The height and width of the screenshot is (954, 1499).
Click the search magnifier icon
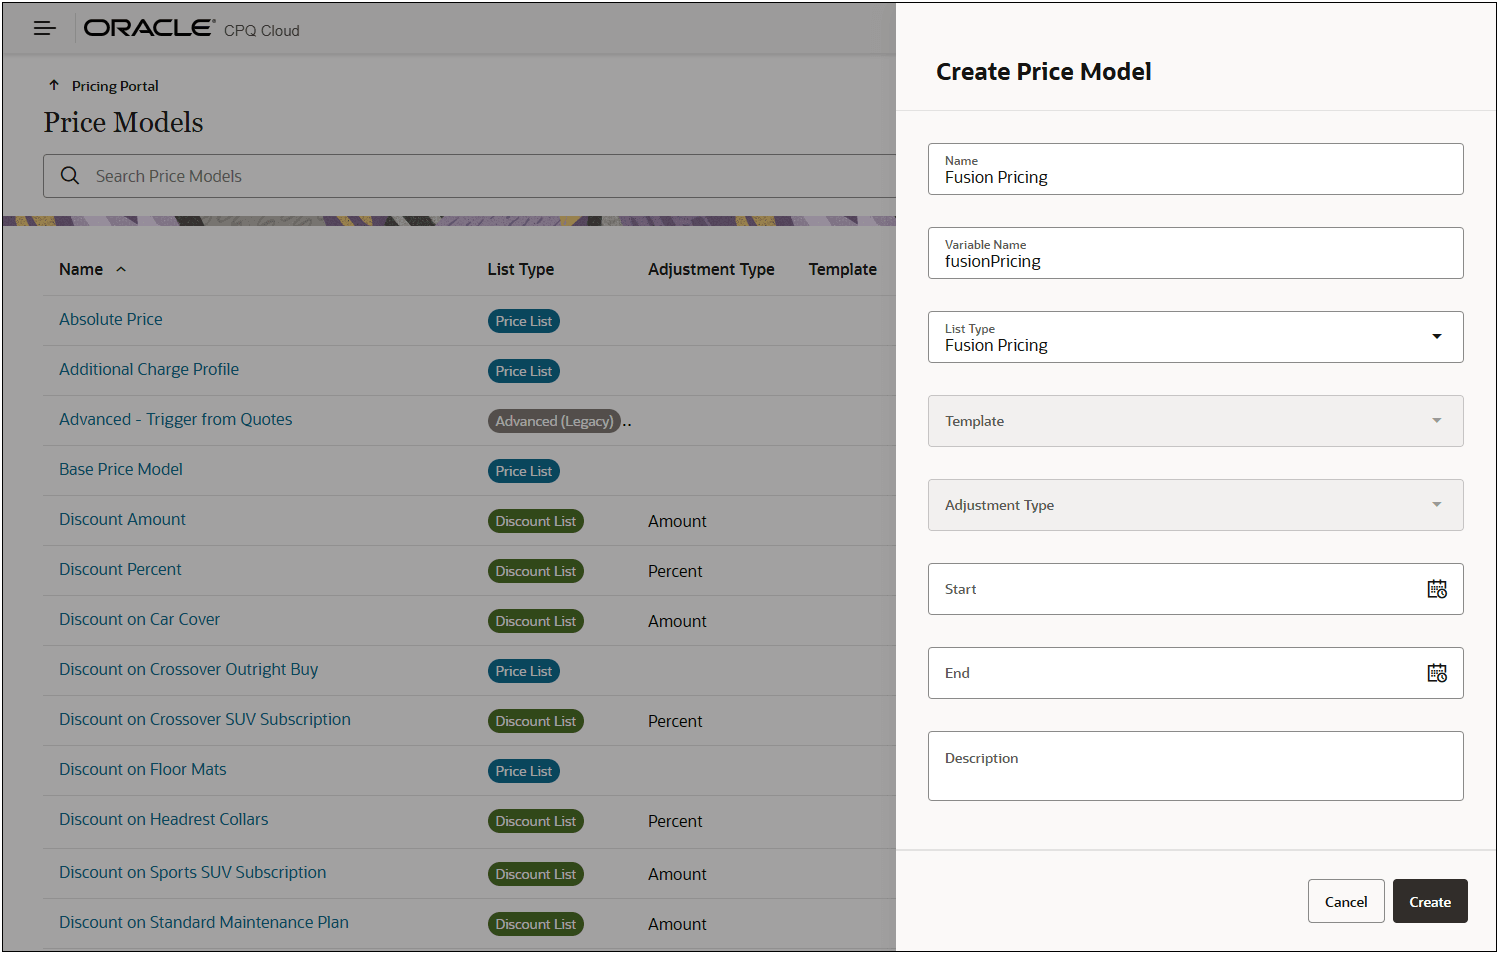point(69,175)
